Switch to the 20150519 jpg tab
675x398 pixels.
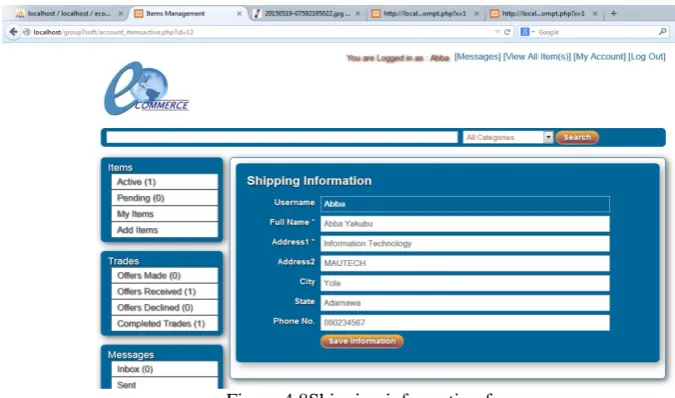pos(307,14)
